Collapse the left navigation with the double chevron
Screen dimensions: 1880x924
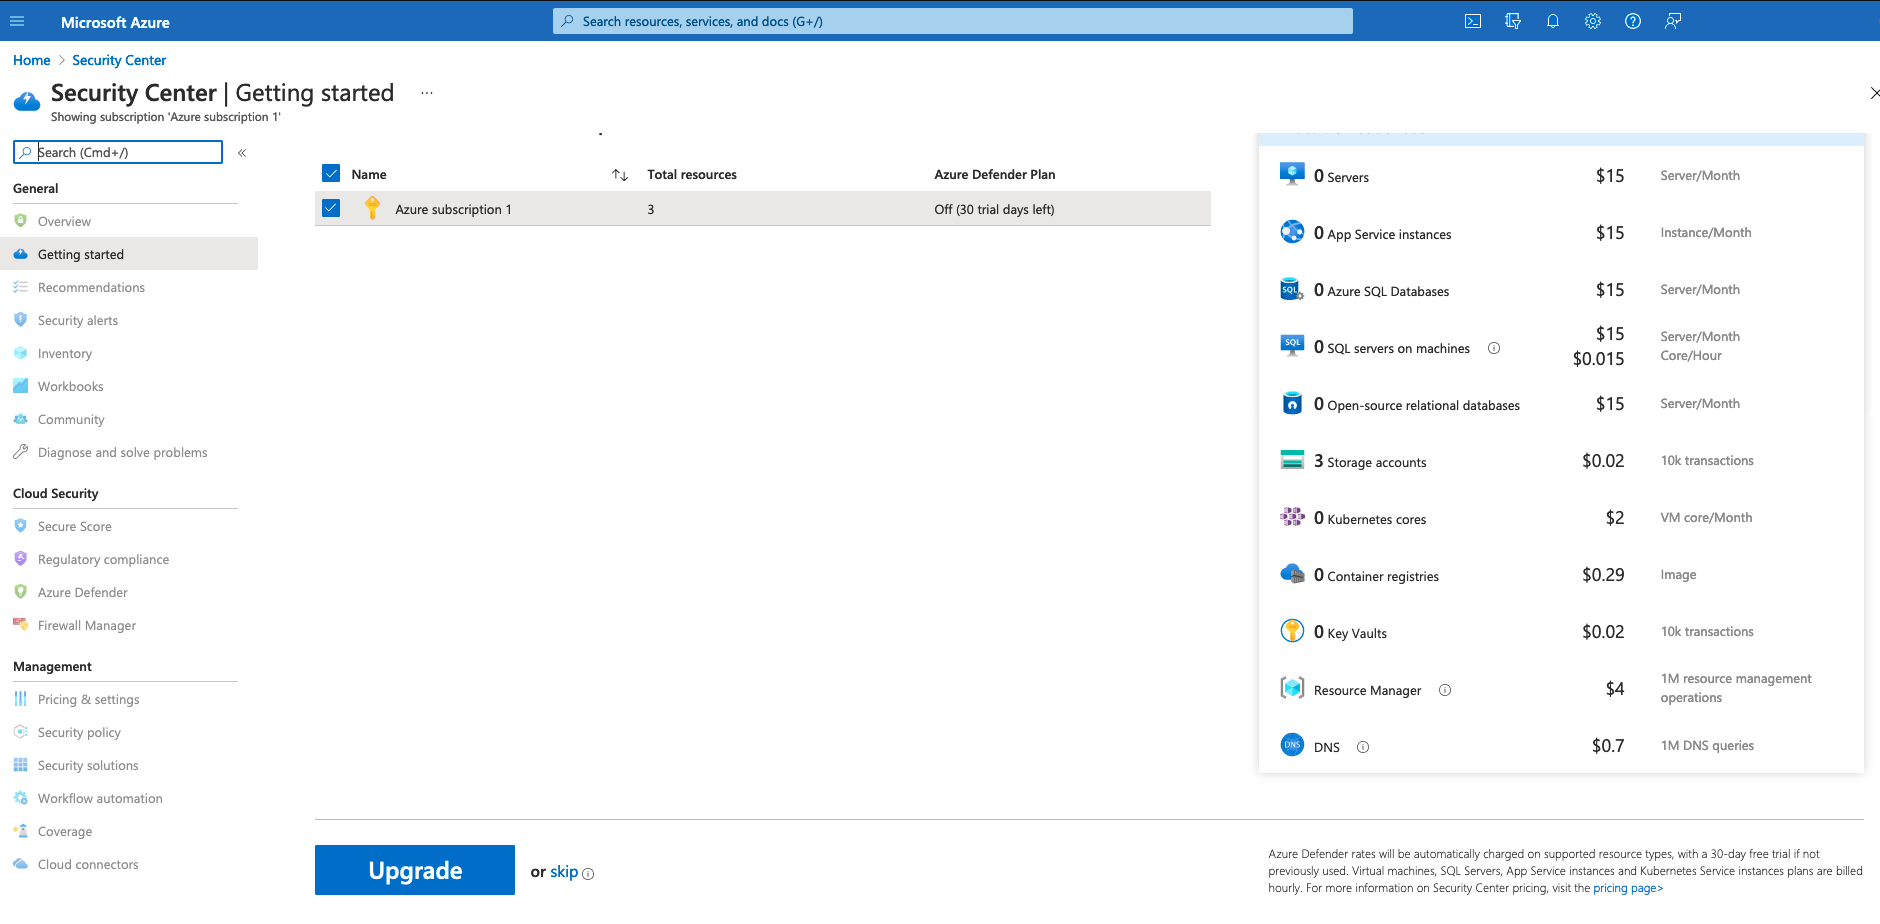(242, 153)
